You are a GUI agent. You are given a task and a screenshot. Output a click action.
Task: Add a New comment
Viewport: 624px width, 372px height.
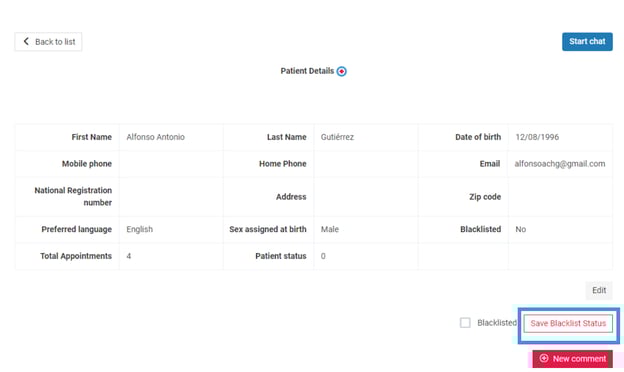(x=572, y=359)
